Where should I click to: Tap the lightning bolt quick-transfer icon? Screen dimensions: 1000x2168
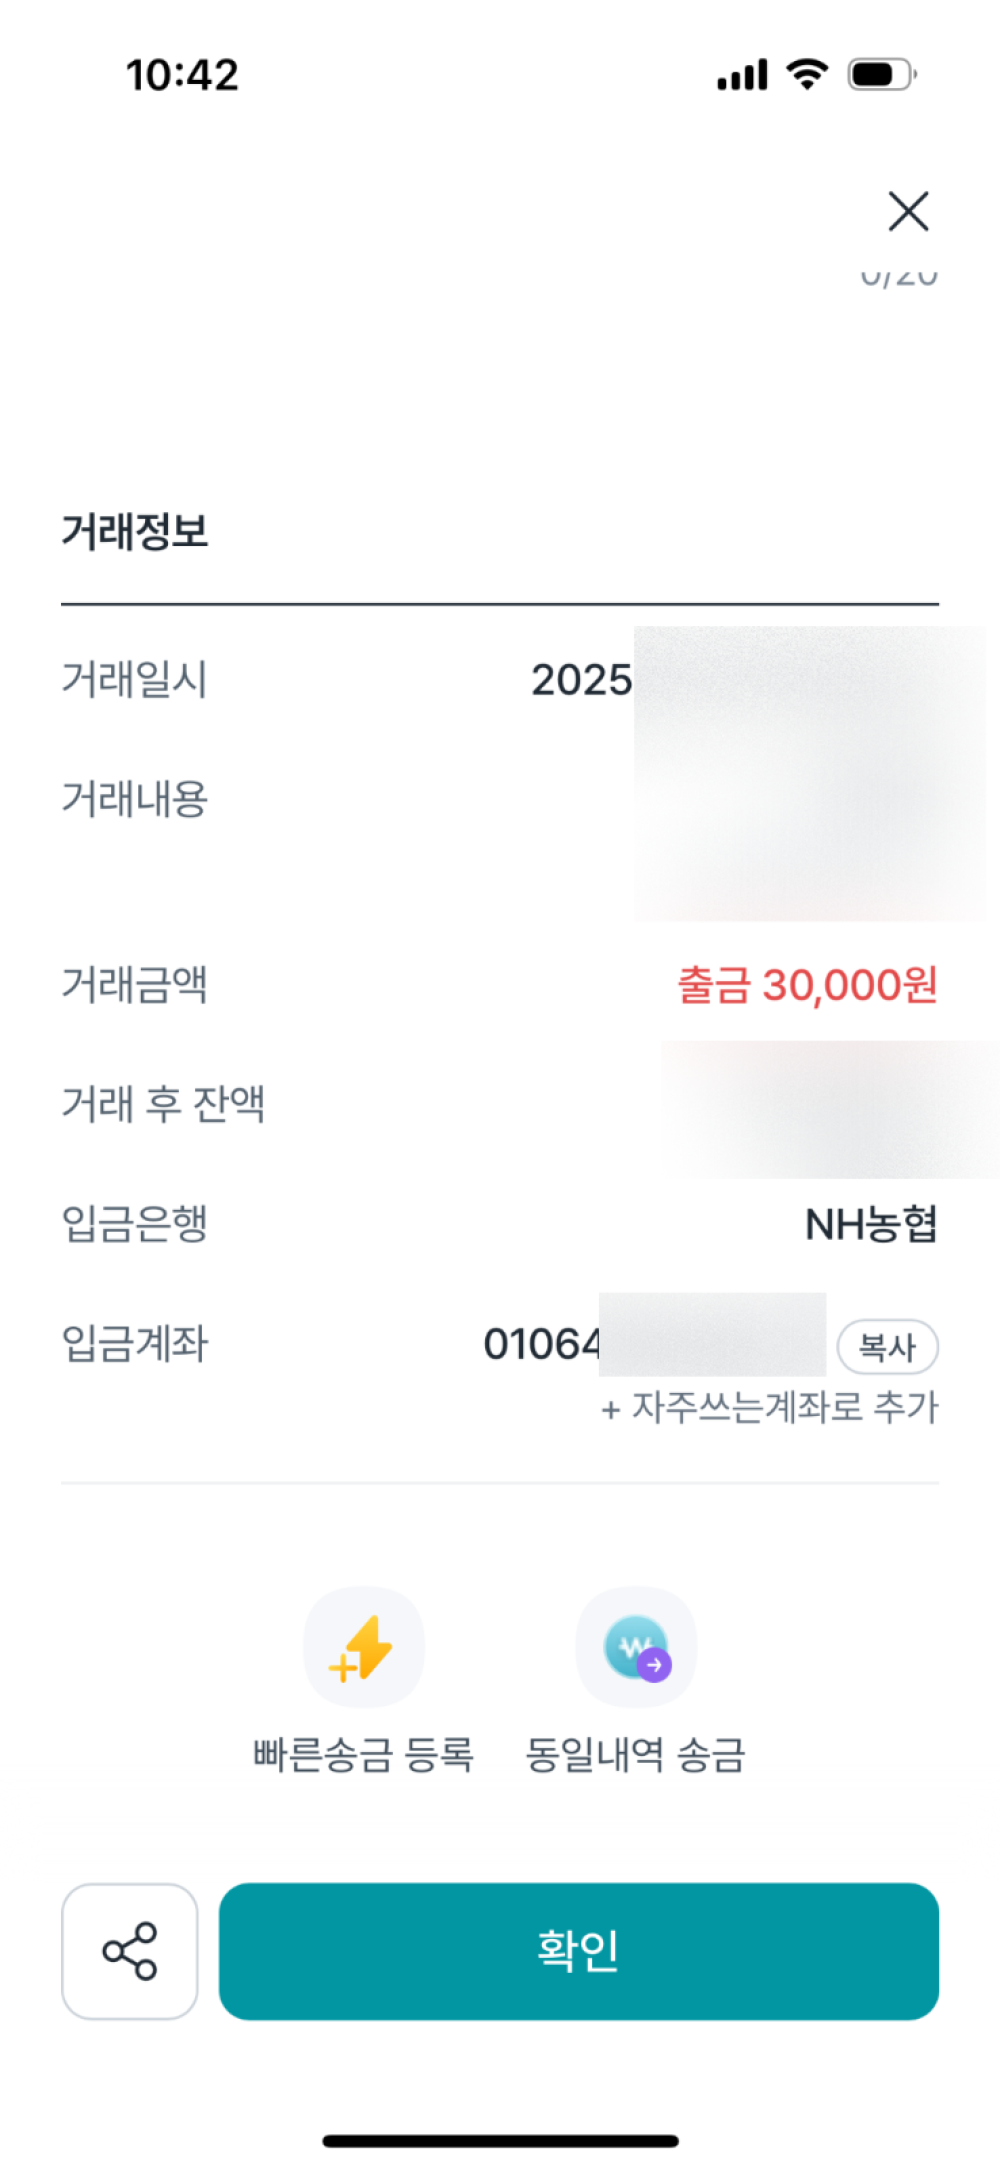coord(364,1647)
